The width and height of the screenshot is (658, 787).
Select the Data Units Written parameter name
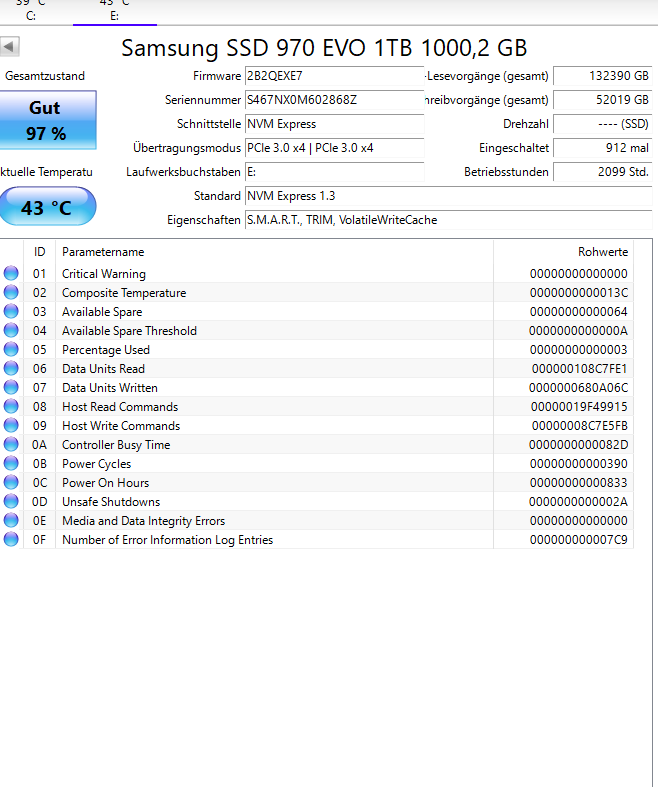(110, 387)
